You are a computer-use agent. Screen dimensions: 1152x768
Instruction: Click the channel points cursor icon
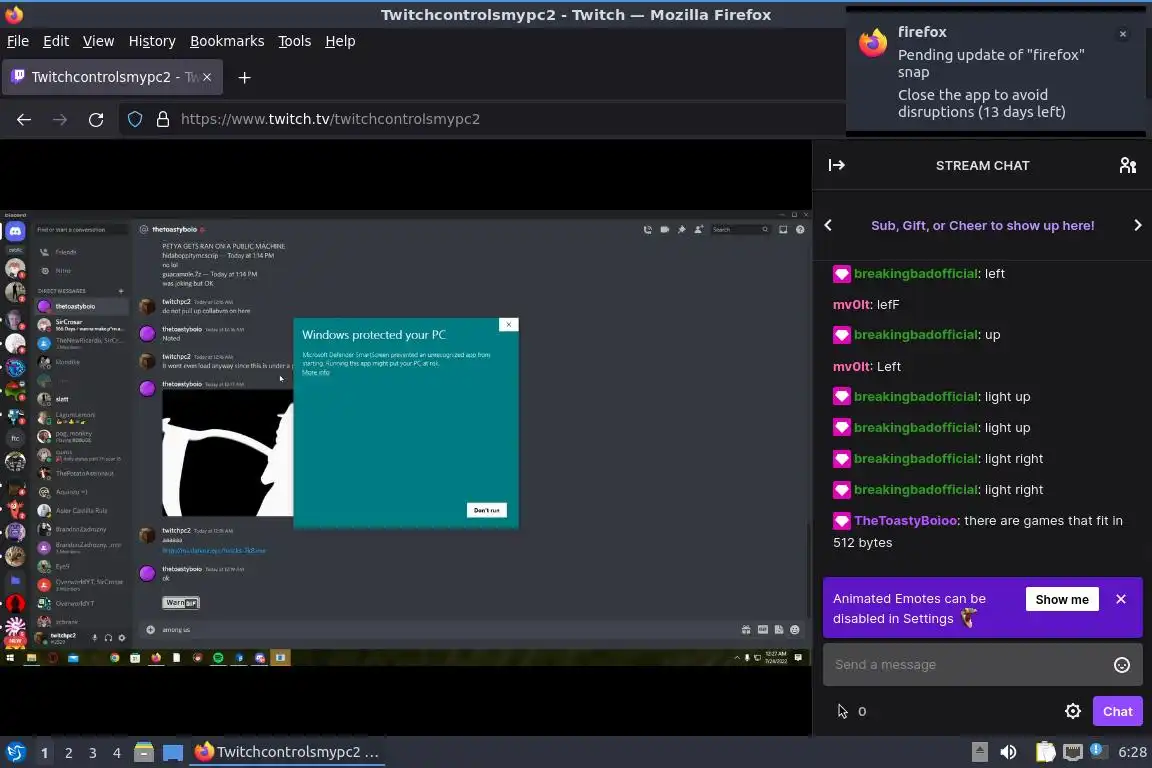tap(842, 711)
